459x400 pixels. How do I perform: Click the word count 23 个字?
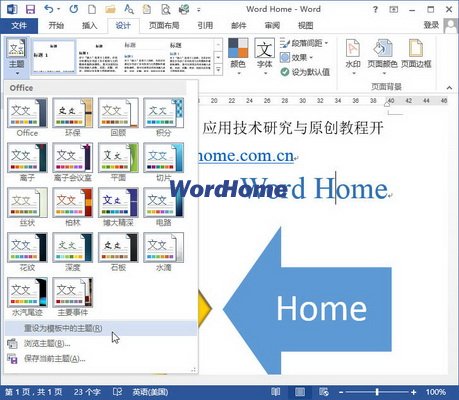pyautogui.click(x=87, y=392)
